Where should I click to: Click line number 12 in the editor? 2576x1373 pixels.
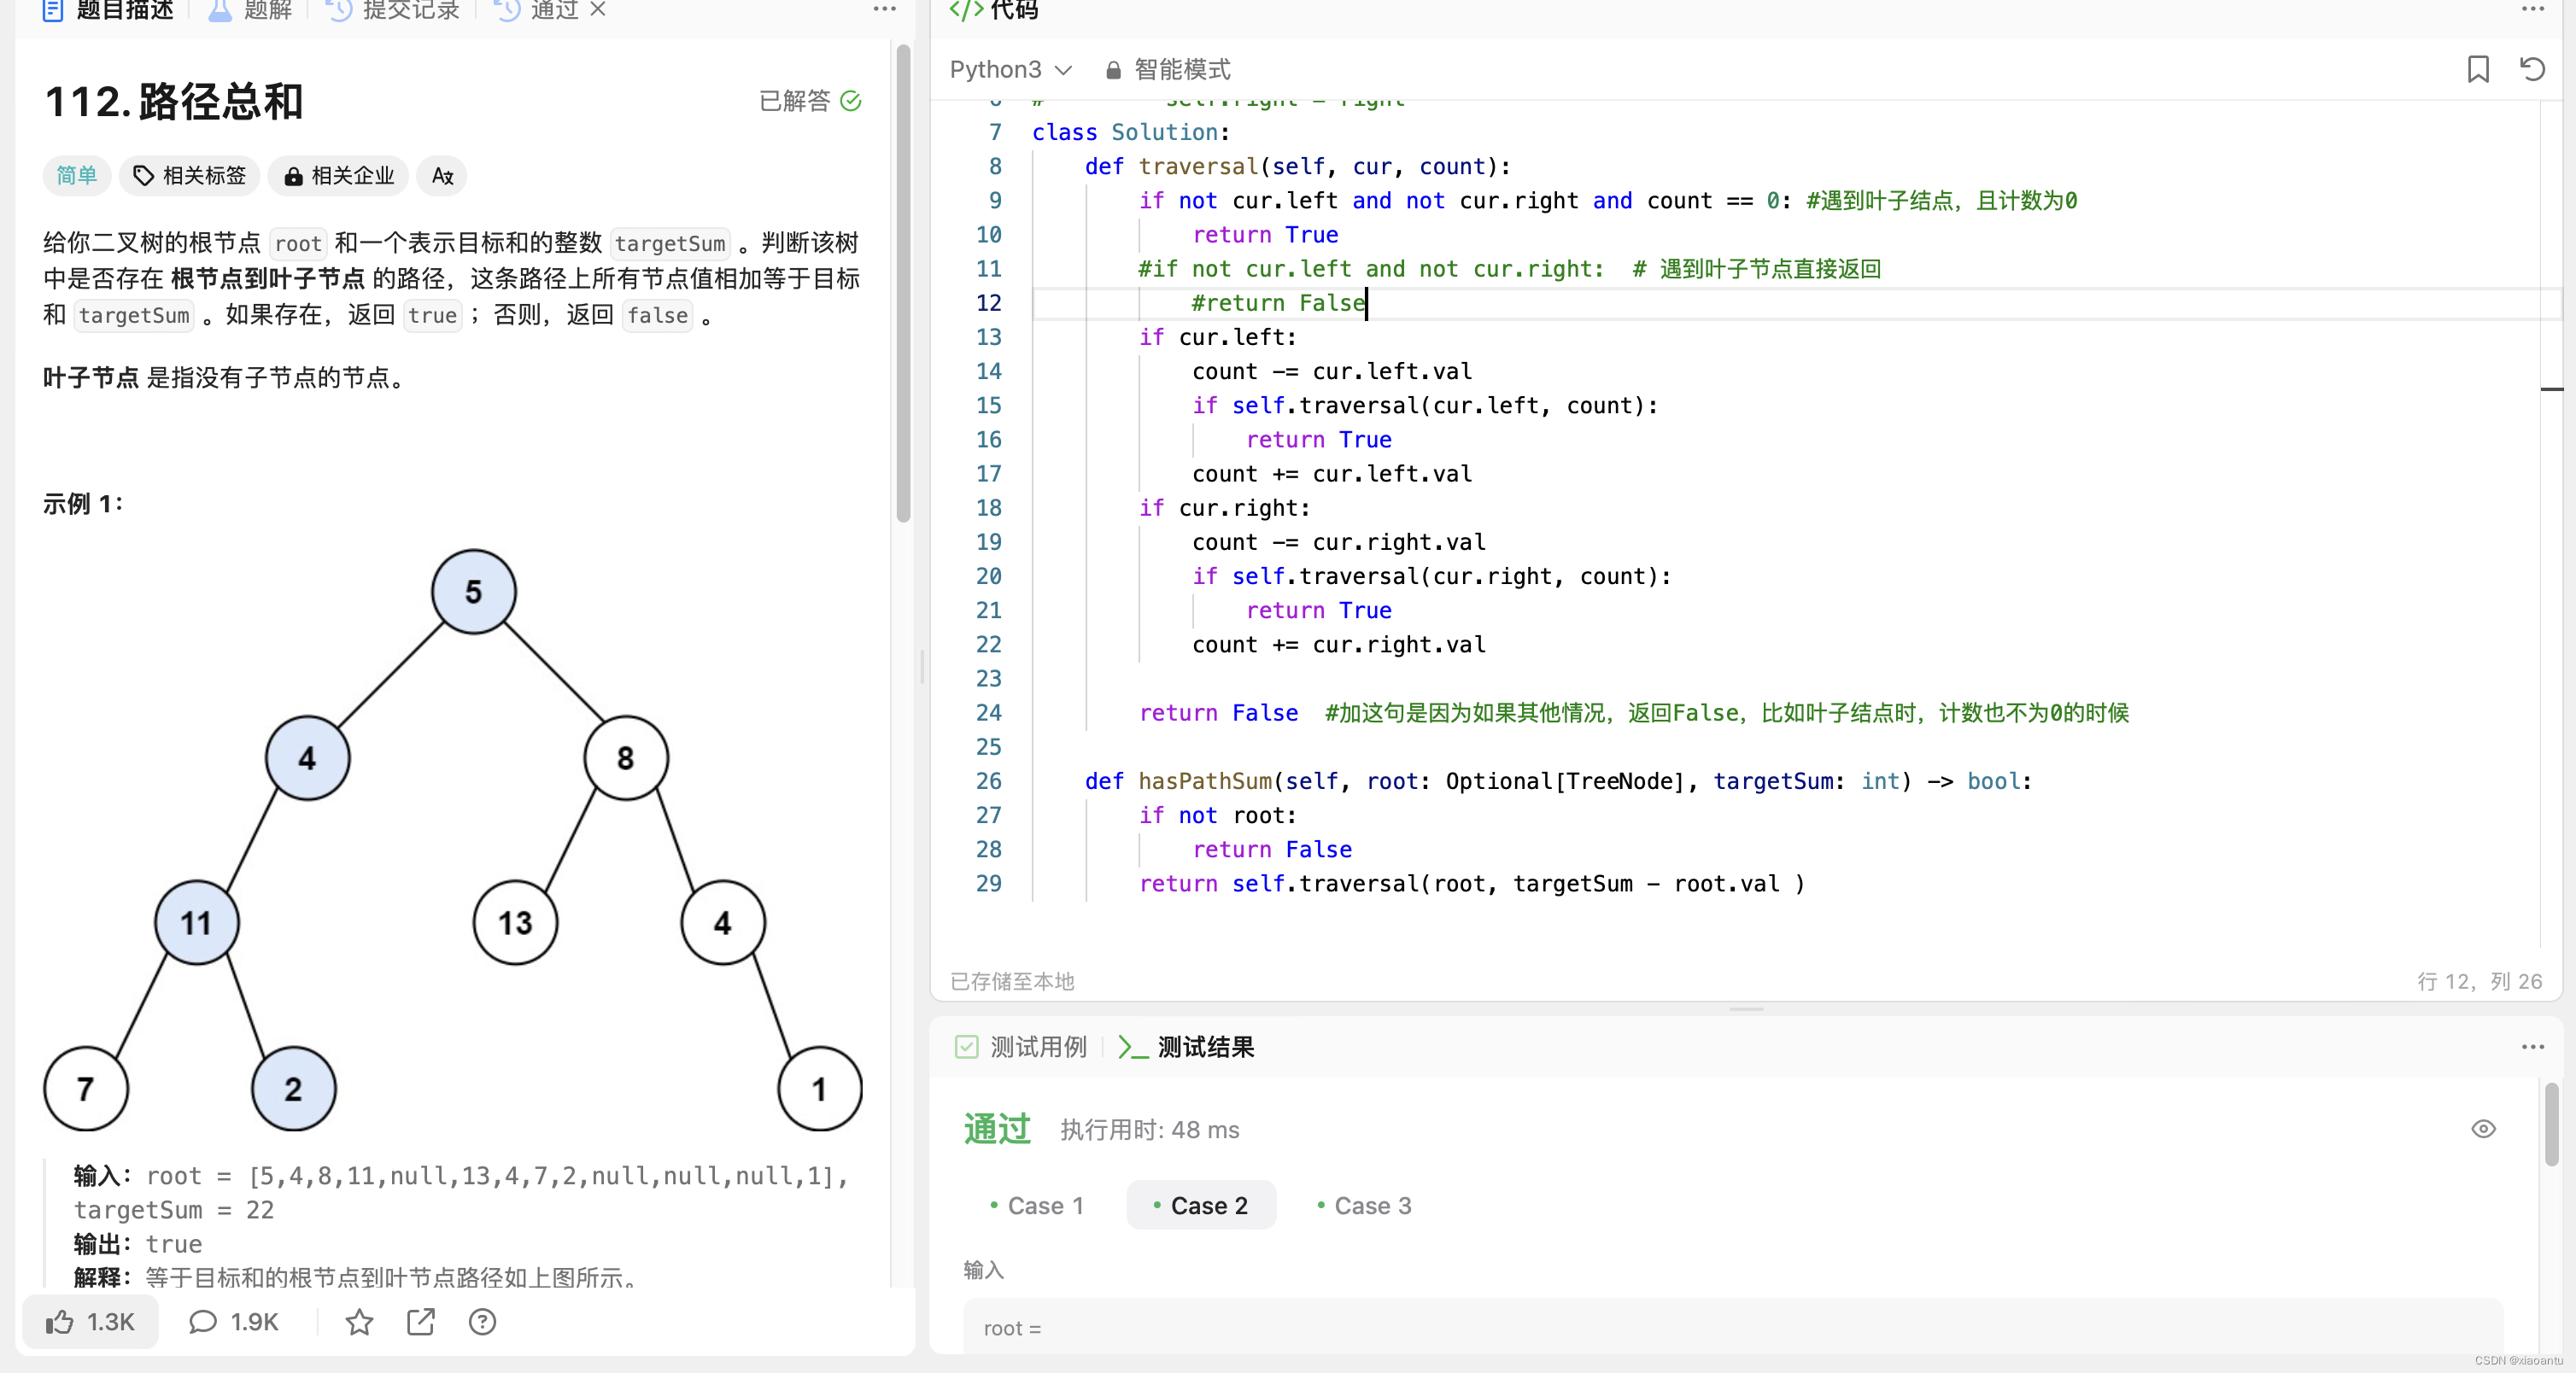(988, 303)
